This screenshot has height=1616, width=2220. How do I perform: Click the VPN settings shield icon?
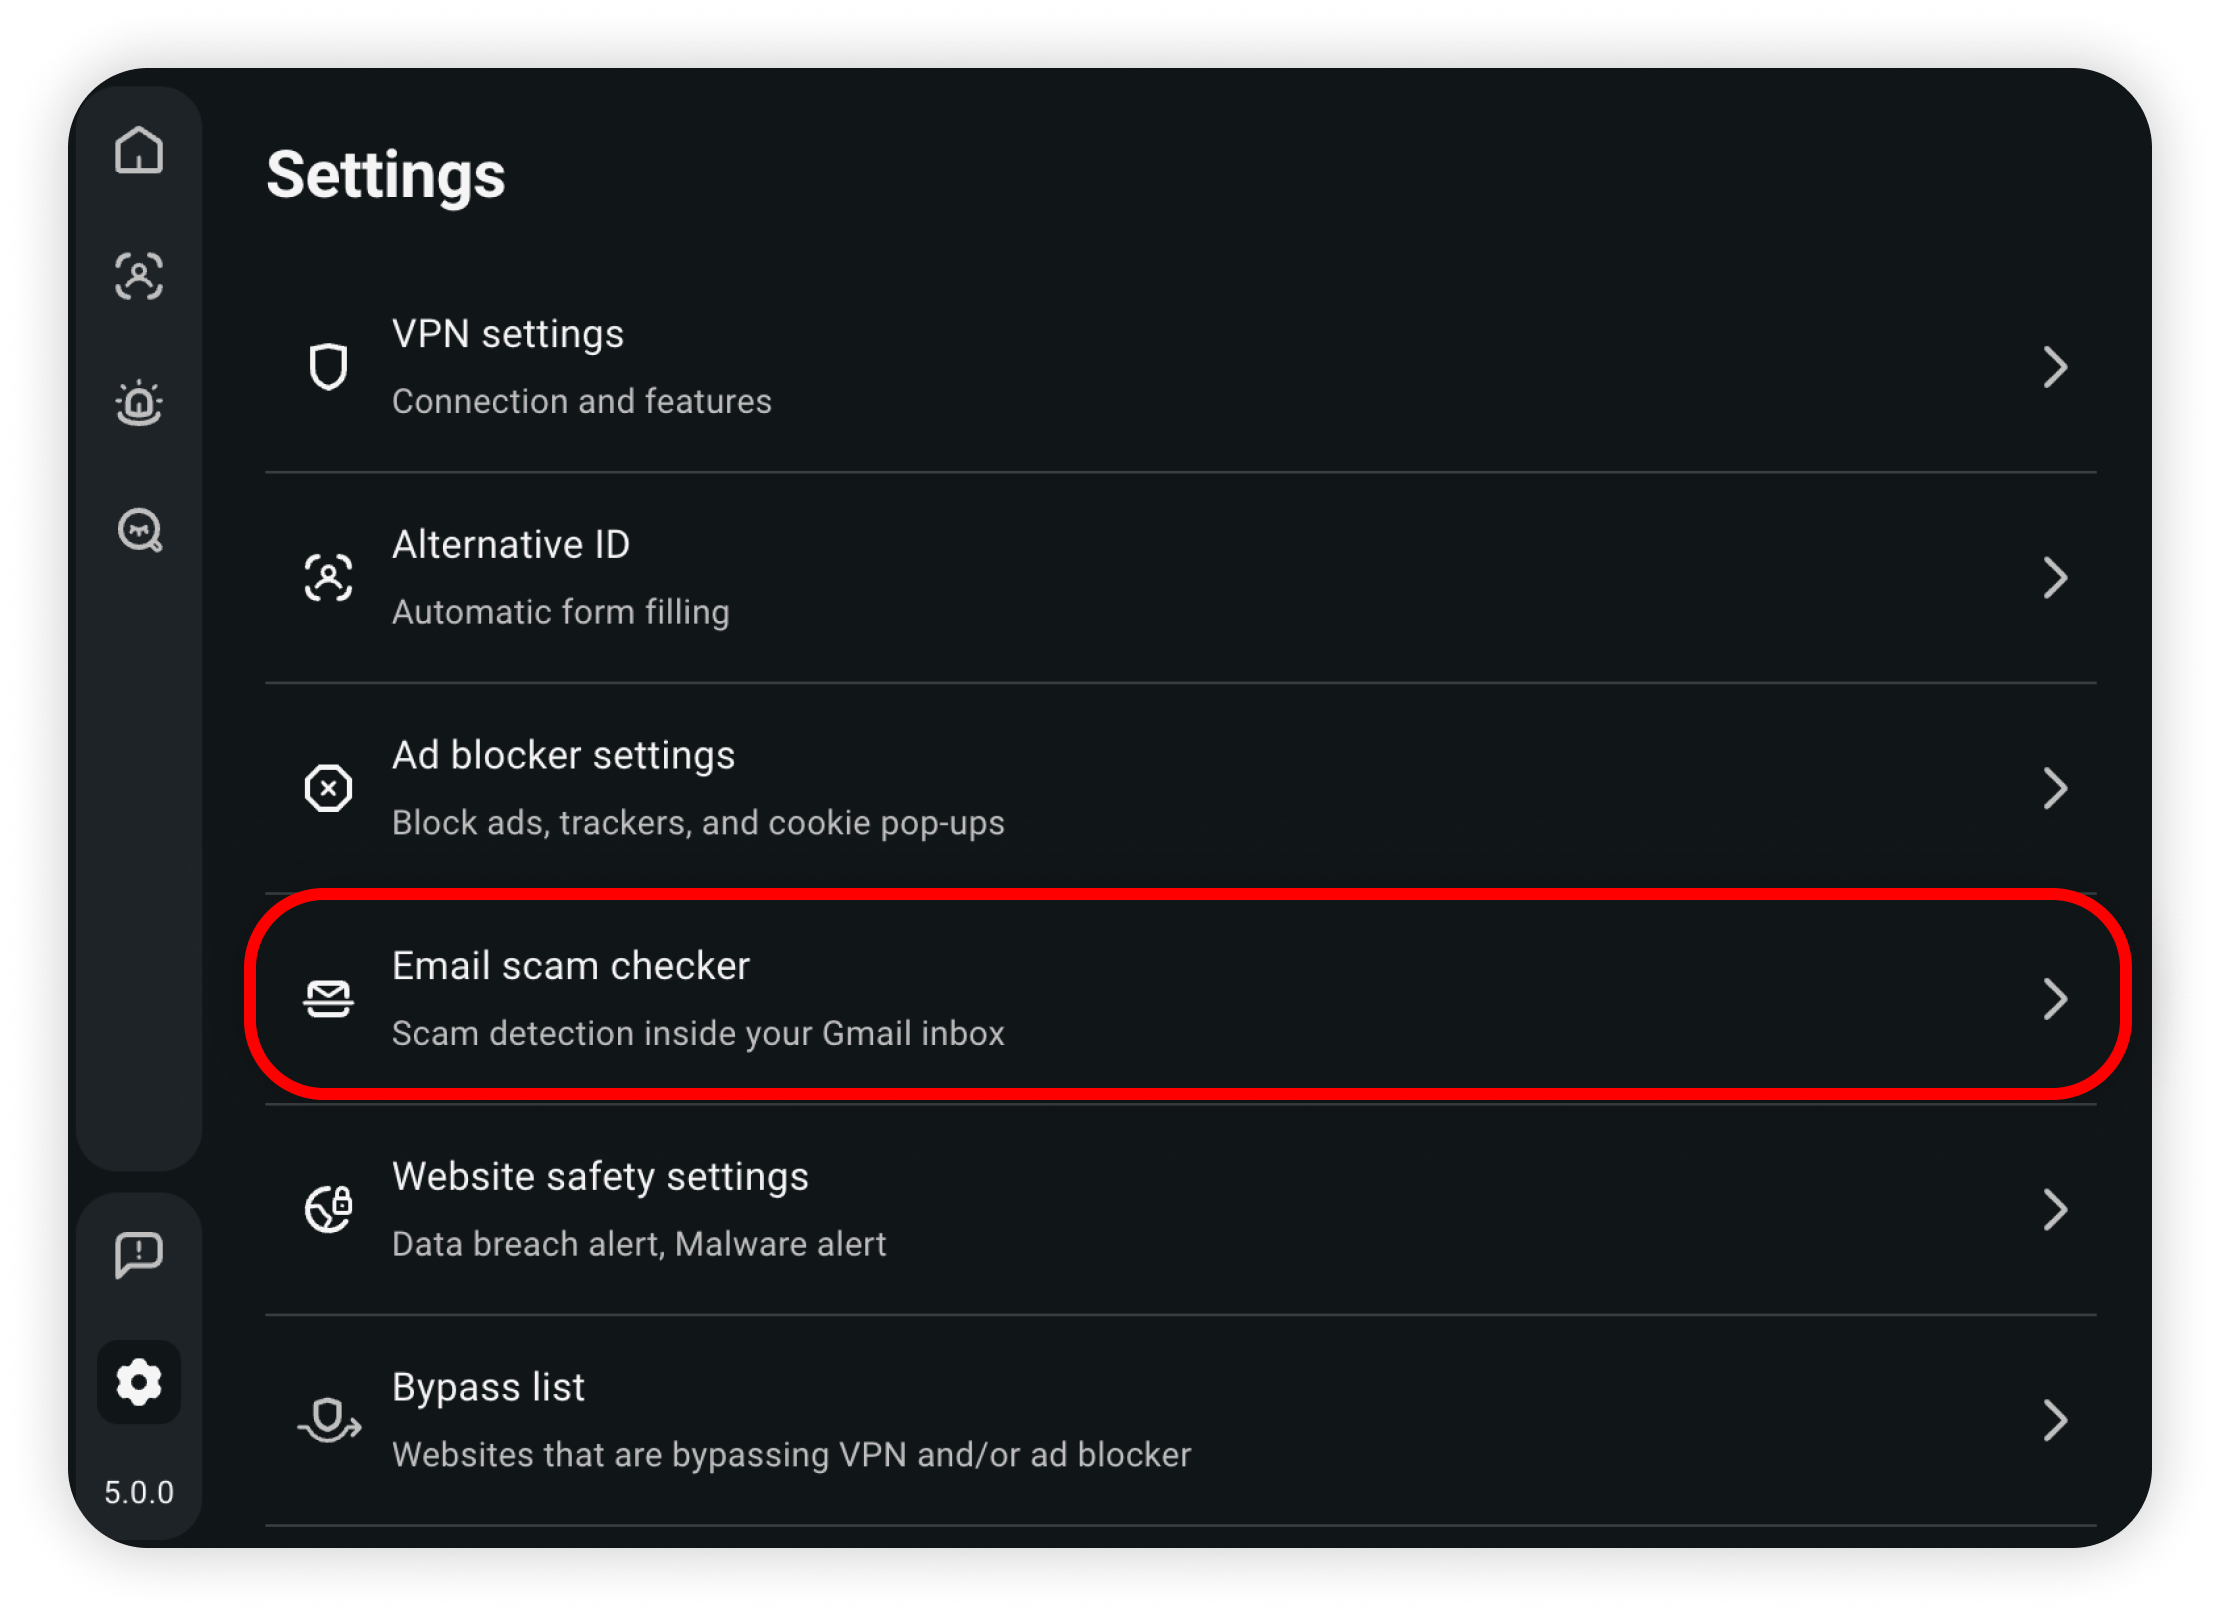[328, 367]
